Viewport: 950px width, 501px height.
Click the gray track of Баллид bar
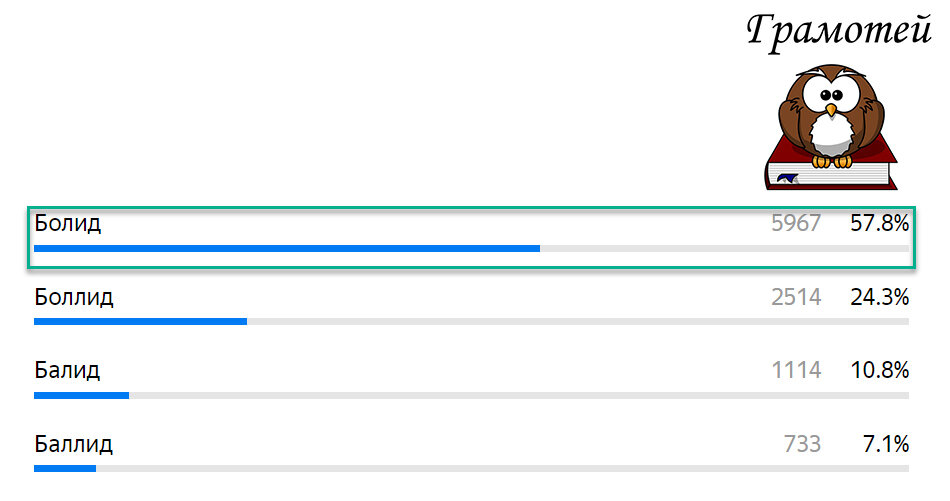point(502,468)
